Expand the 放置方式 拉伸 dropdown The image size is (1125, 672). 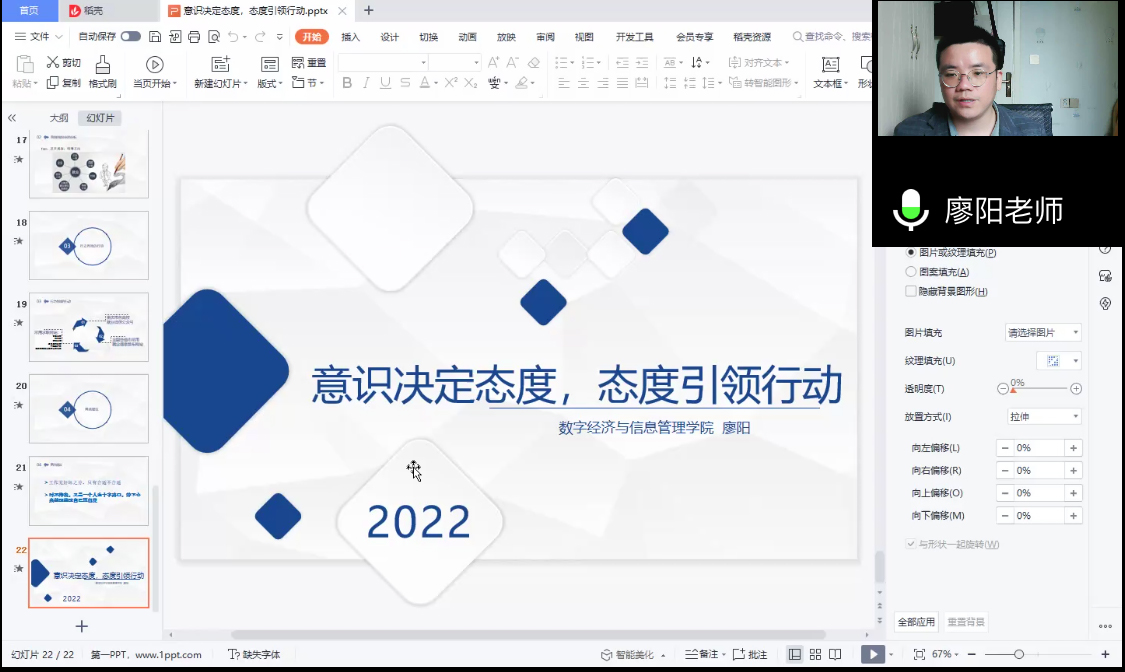1043,416
